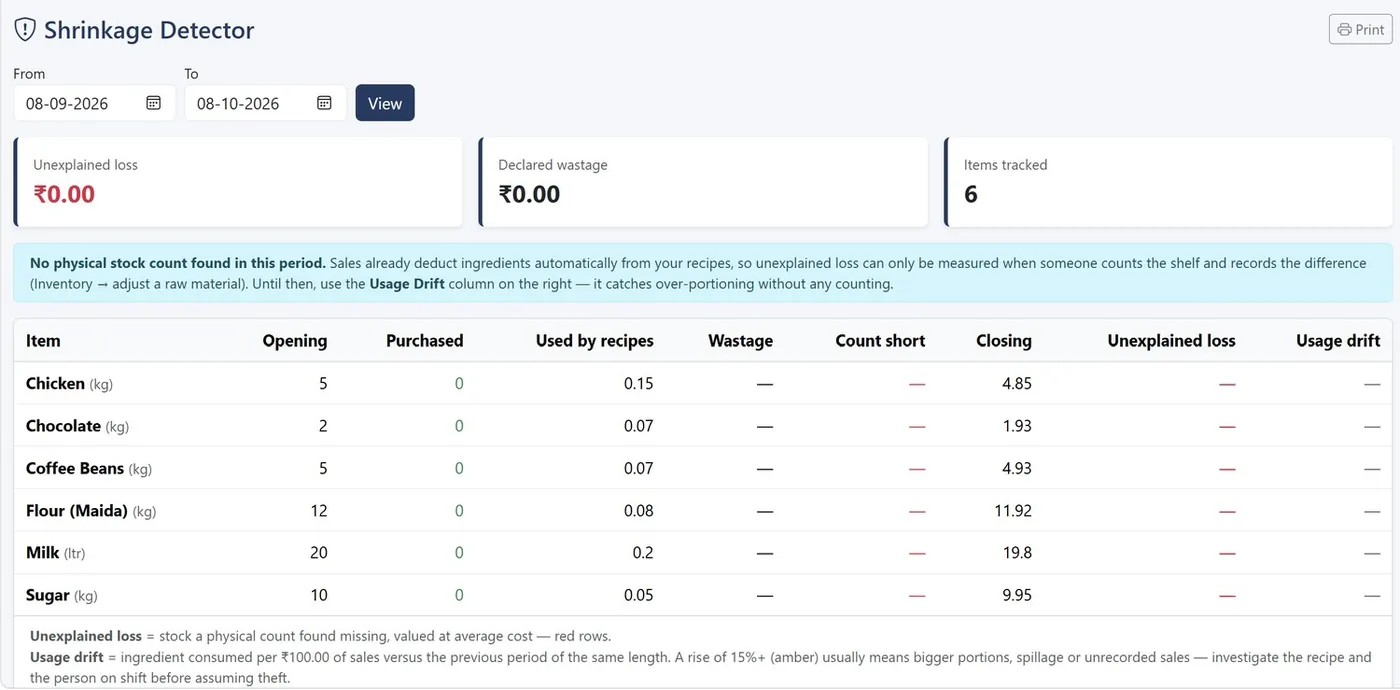This screenshot has height=690, width=1400.
Task: Click the Opening column header
Action: 295,341
